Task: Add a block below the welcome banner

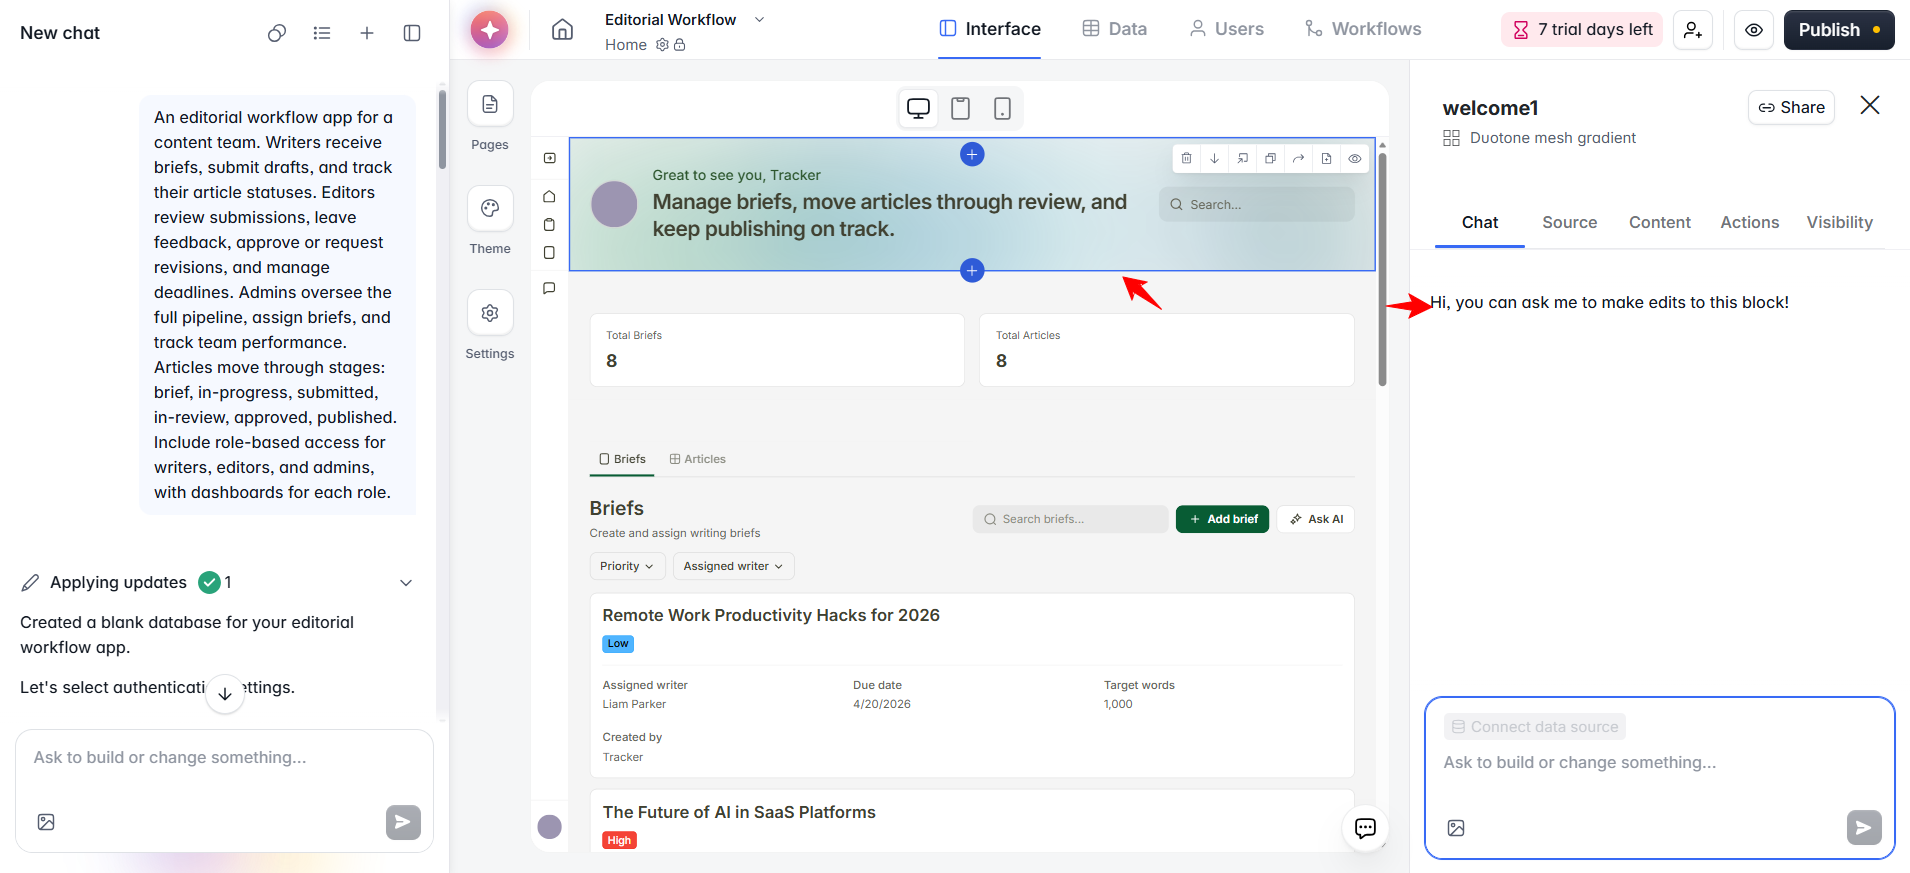Action: (x=972, y=270)
